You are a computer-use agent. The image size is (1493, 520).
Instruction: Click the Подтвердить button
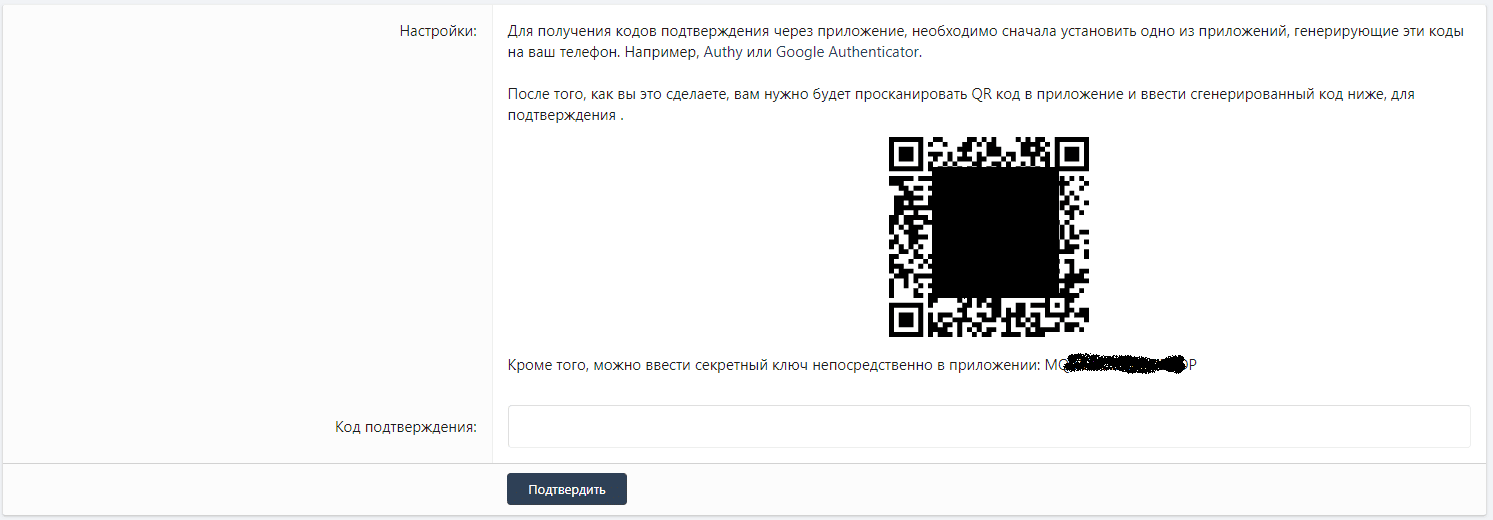tap(567, 489)
